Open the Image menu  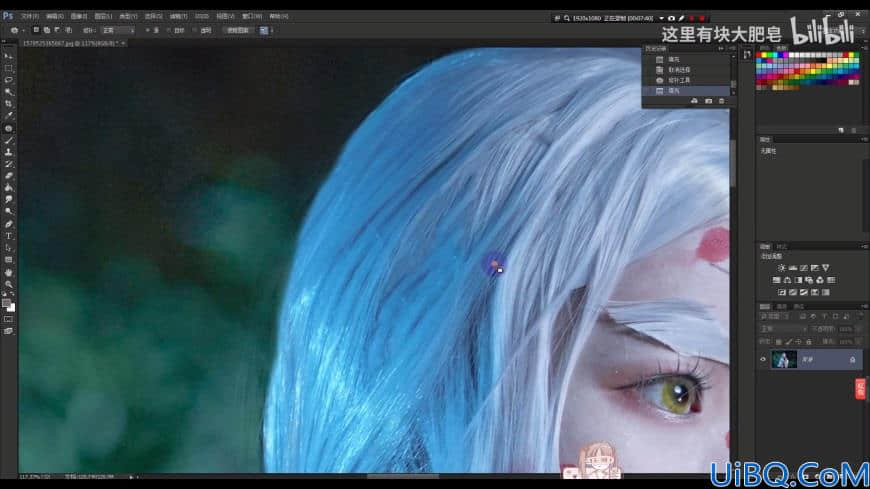pos(78,16)
